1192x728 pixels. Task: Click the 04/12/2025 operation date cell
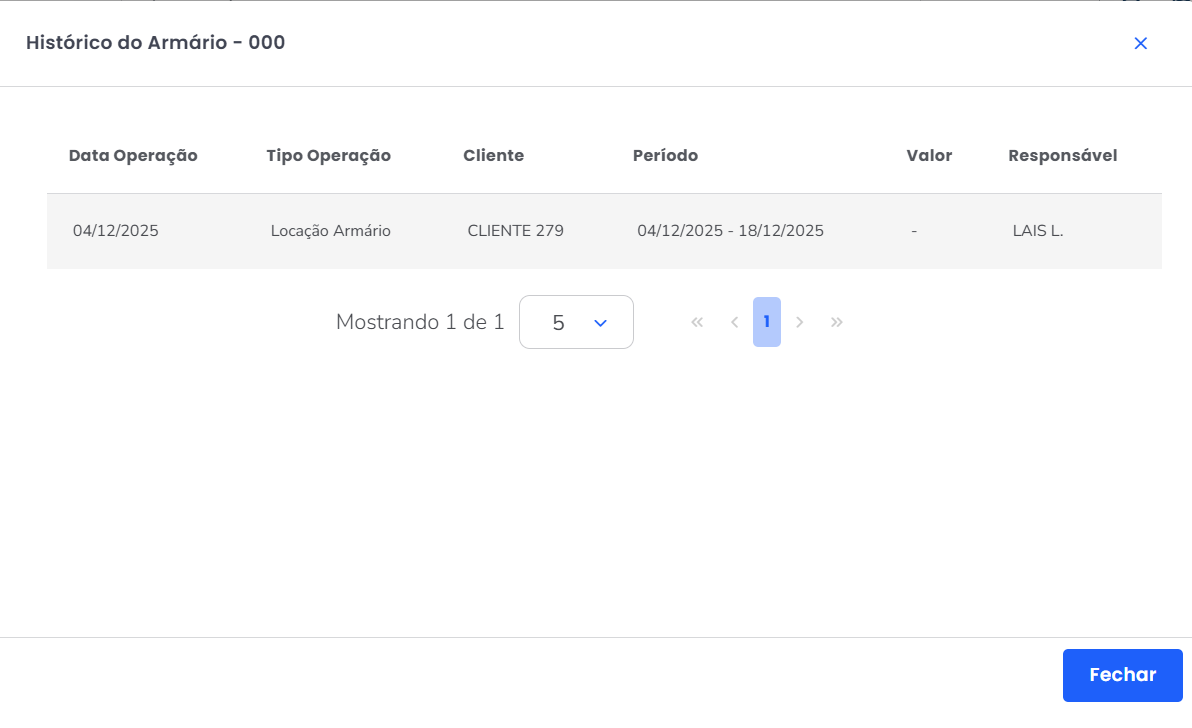[x=116, y=231]
